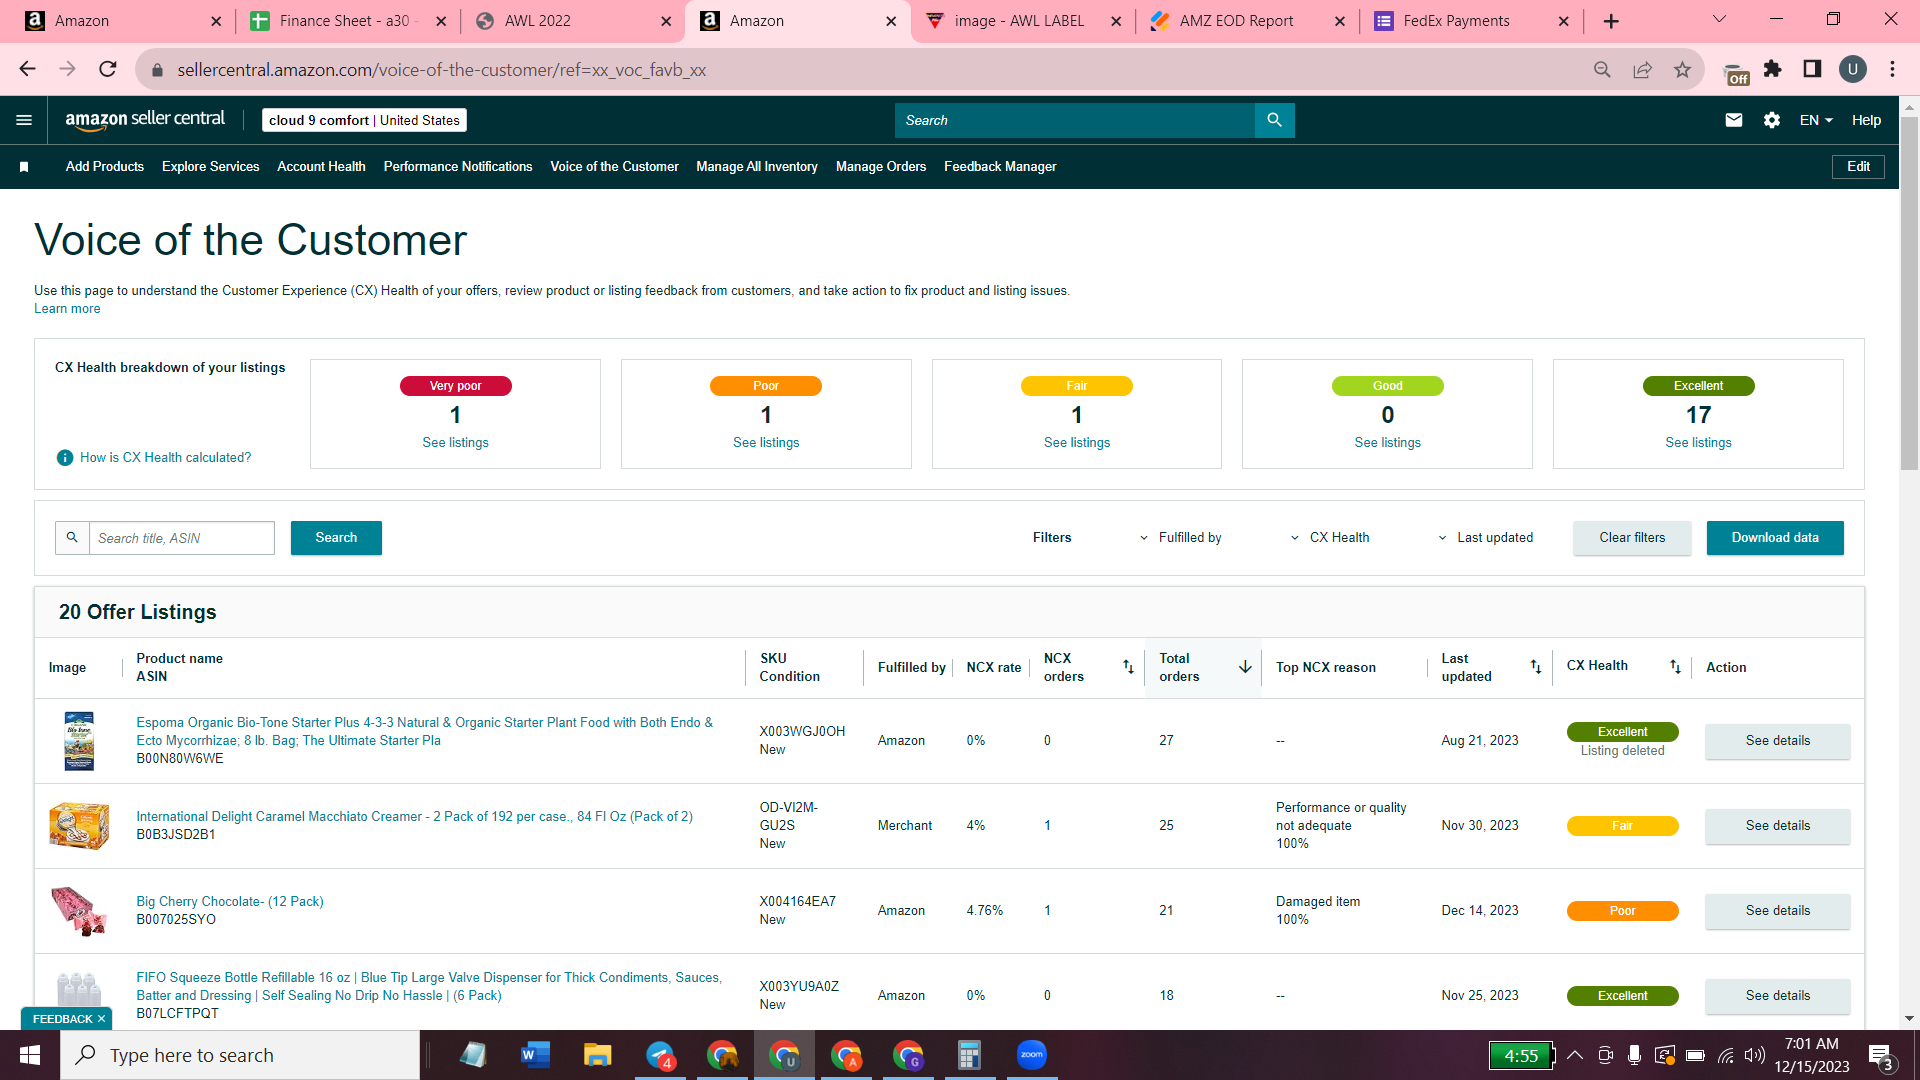Open Chrome three-dot menu
1920x1080 pixels.
(1892, 69)
